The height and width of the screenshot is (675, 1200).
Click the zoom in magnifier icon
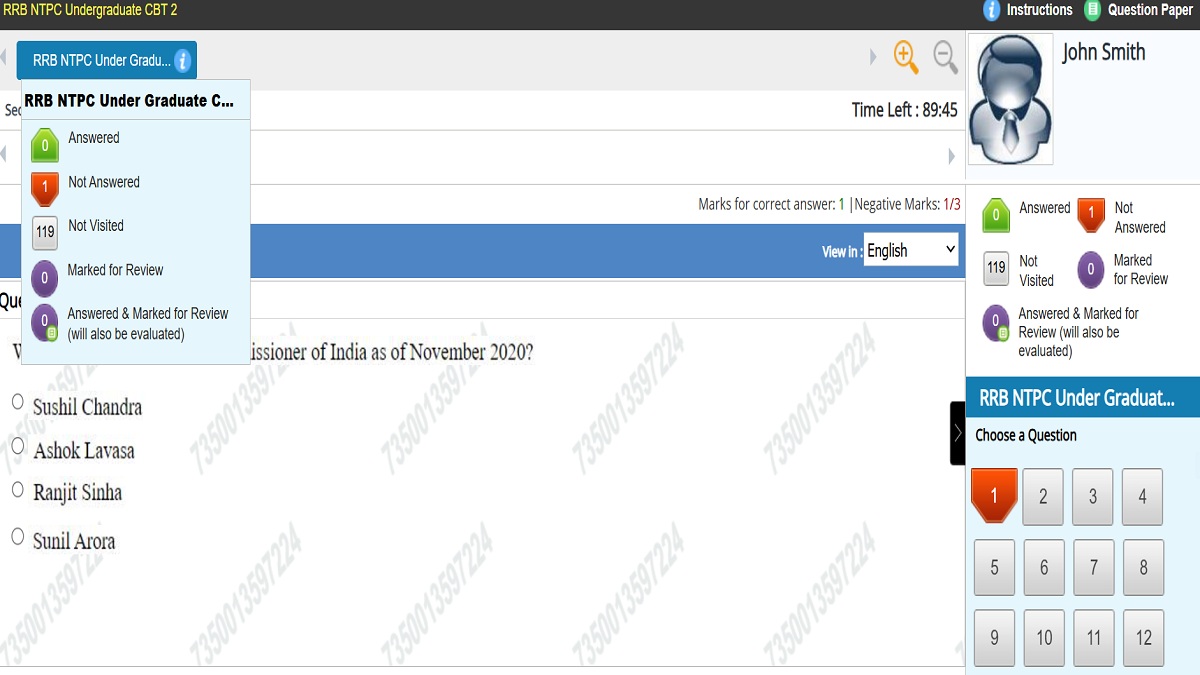coord(906,57)
